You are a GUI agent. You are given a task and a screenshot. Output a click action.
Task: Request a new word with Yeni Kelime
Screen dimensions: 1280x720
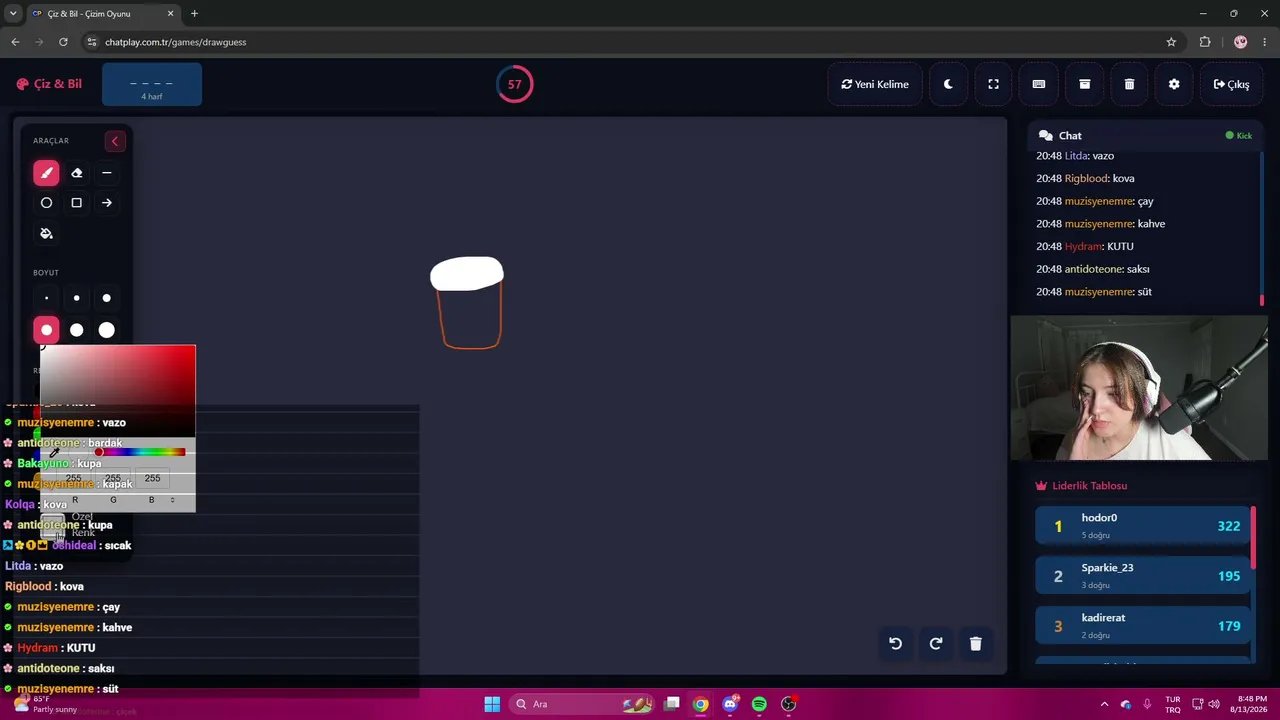click(875, 84)
